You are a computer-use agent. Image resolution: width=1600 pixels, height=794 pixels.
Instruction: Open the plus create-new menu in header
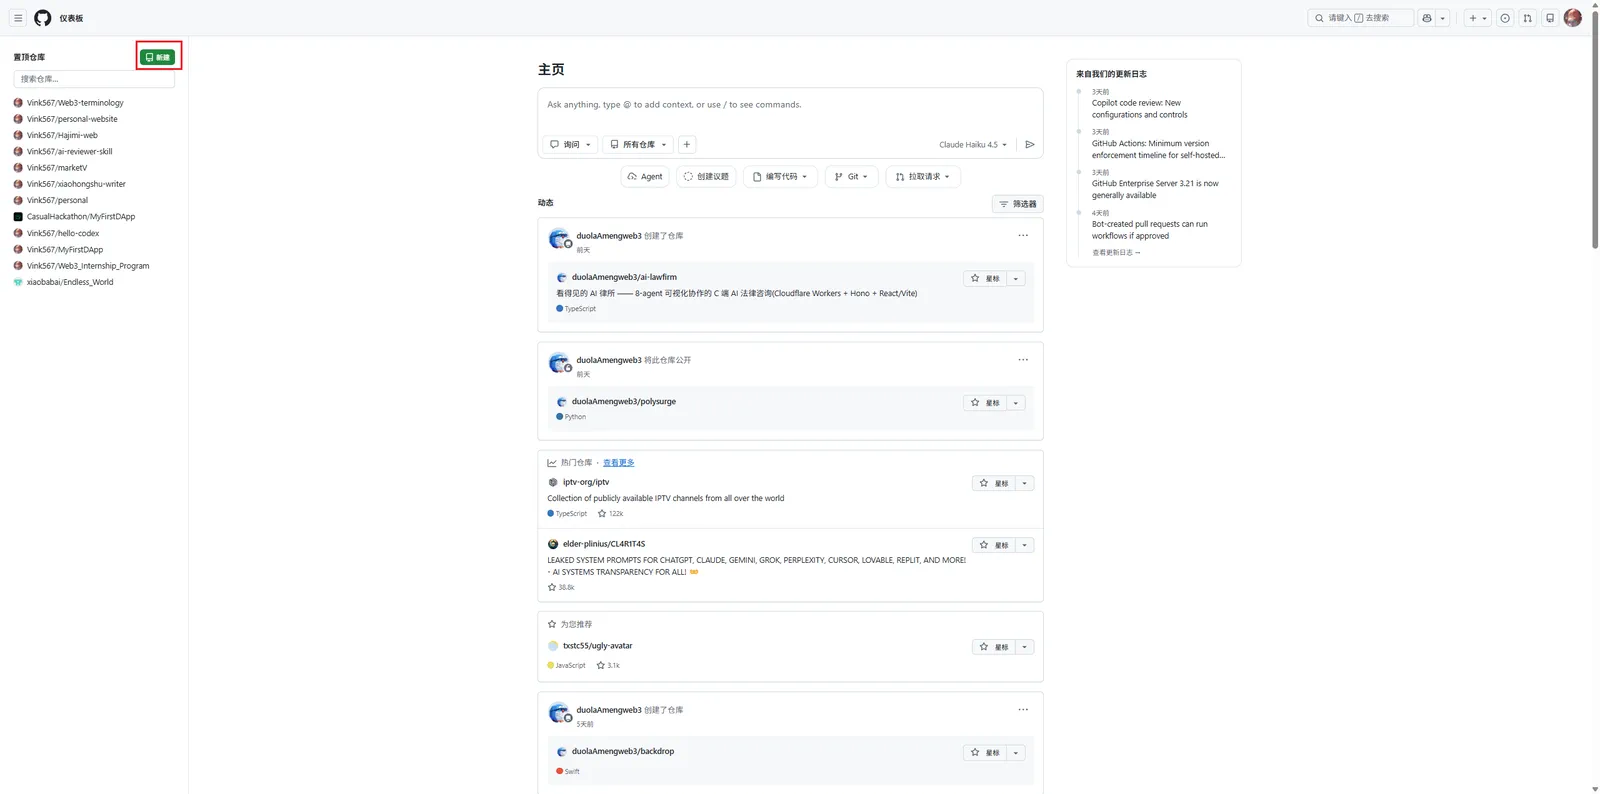pos(1477,18)
